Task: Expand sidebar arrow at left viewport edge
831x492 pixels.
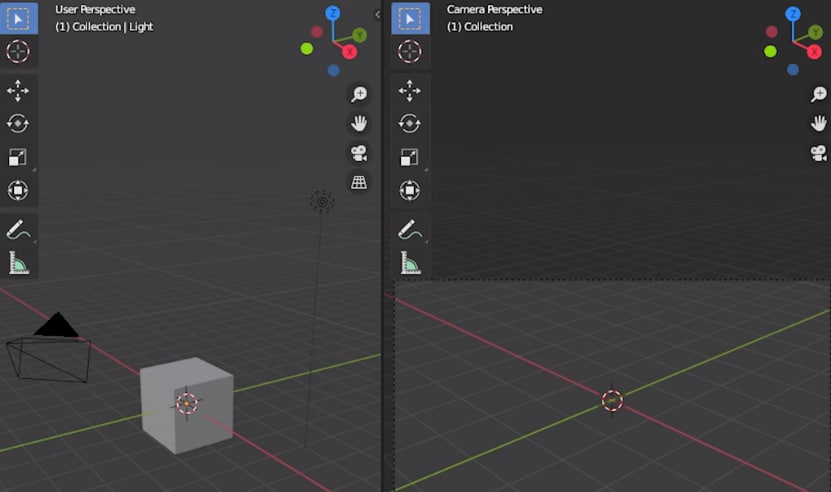Action: [377, 15]
